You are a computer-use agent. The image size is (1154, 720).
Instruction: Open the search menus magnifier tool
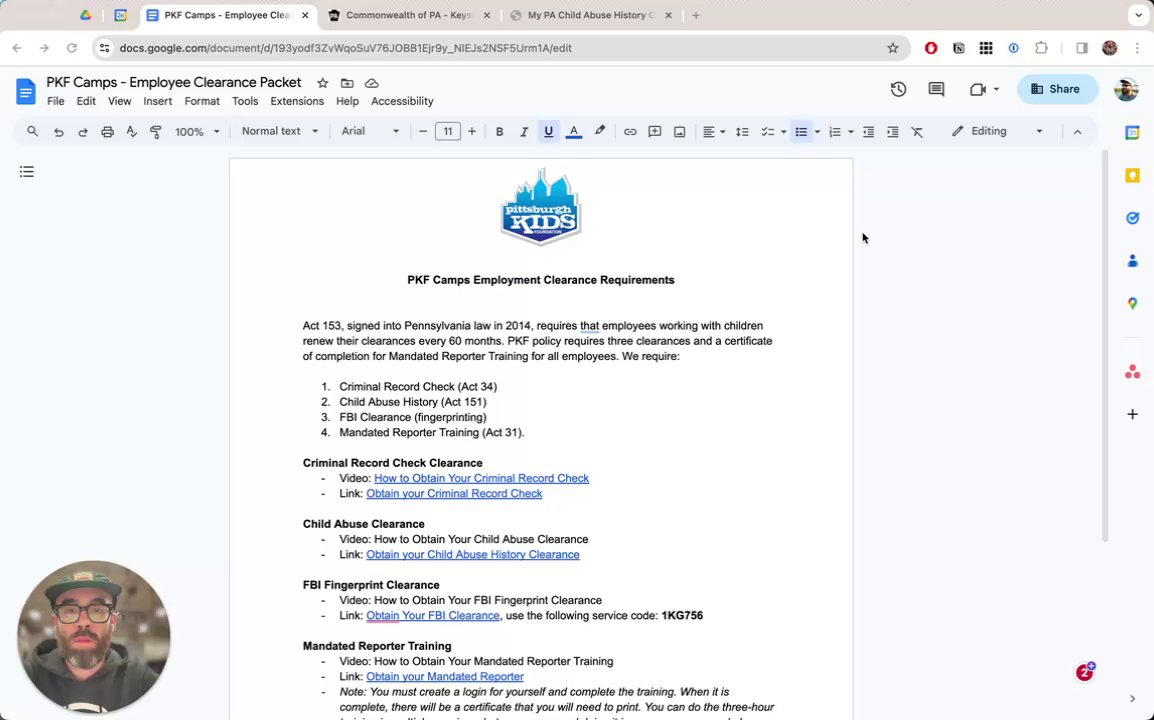coord(32,132)
